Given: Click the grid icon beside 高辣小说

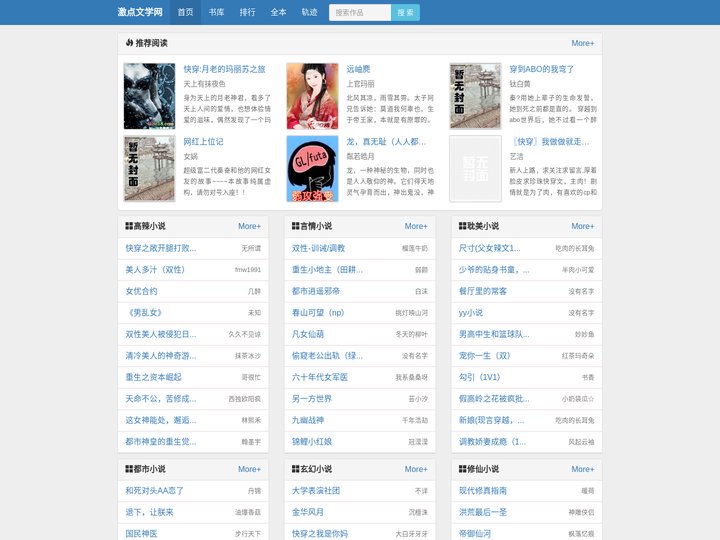Looking at the screenshot, I should coord(129,226).
